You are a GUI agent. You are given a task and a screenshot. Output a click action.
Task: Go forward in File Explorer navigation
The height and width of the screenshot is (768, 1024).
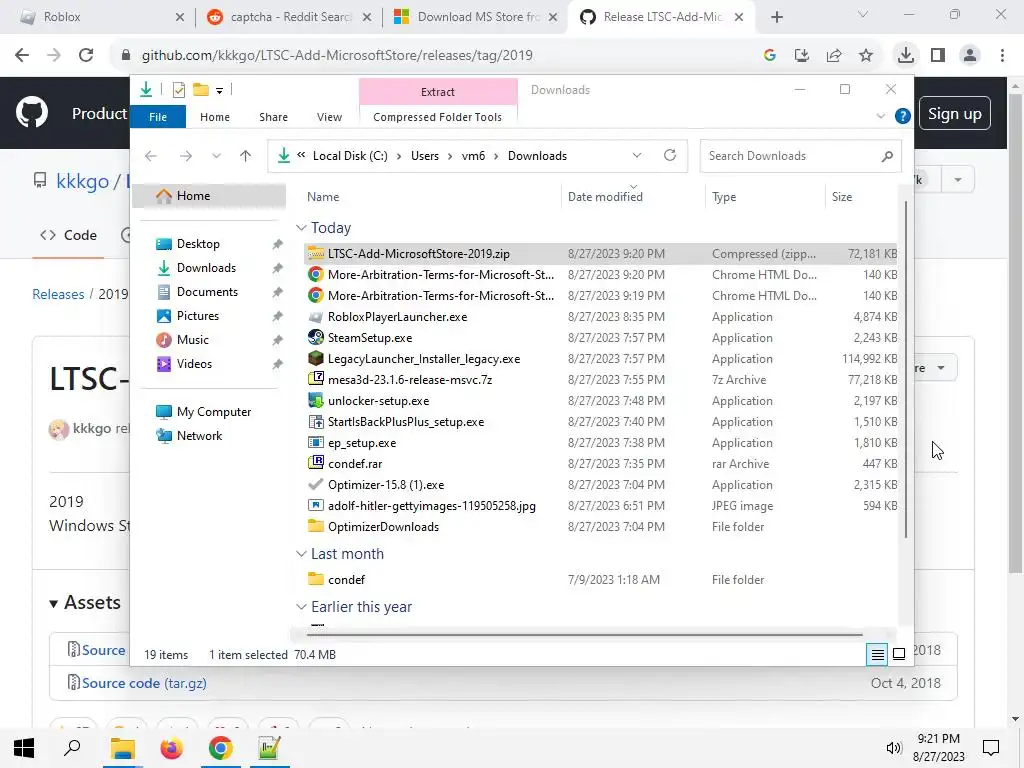(x=185, y=155)
